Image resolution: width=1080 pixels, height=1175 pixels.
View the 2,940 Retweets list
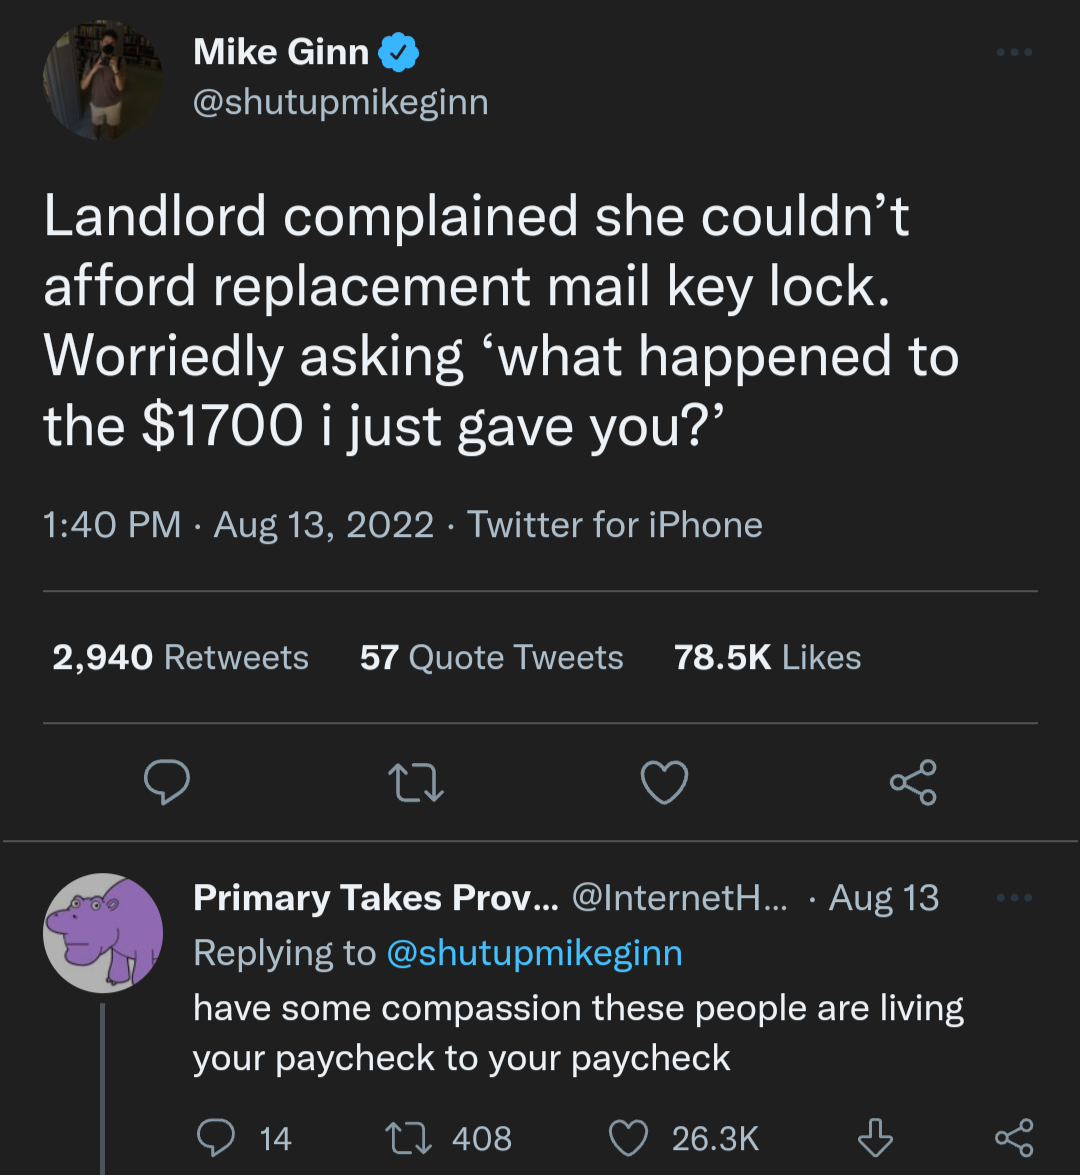tap(181, 657)
